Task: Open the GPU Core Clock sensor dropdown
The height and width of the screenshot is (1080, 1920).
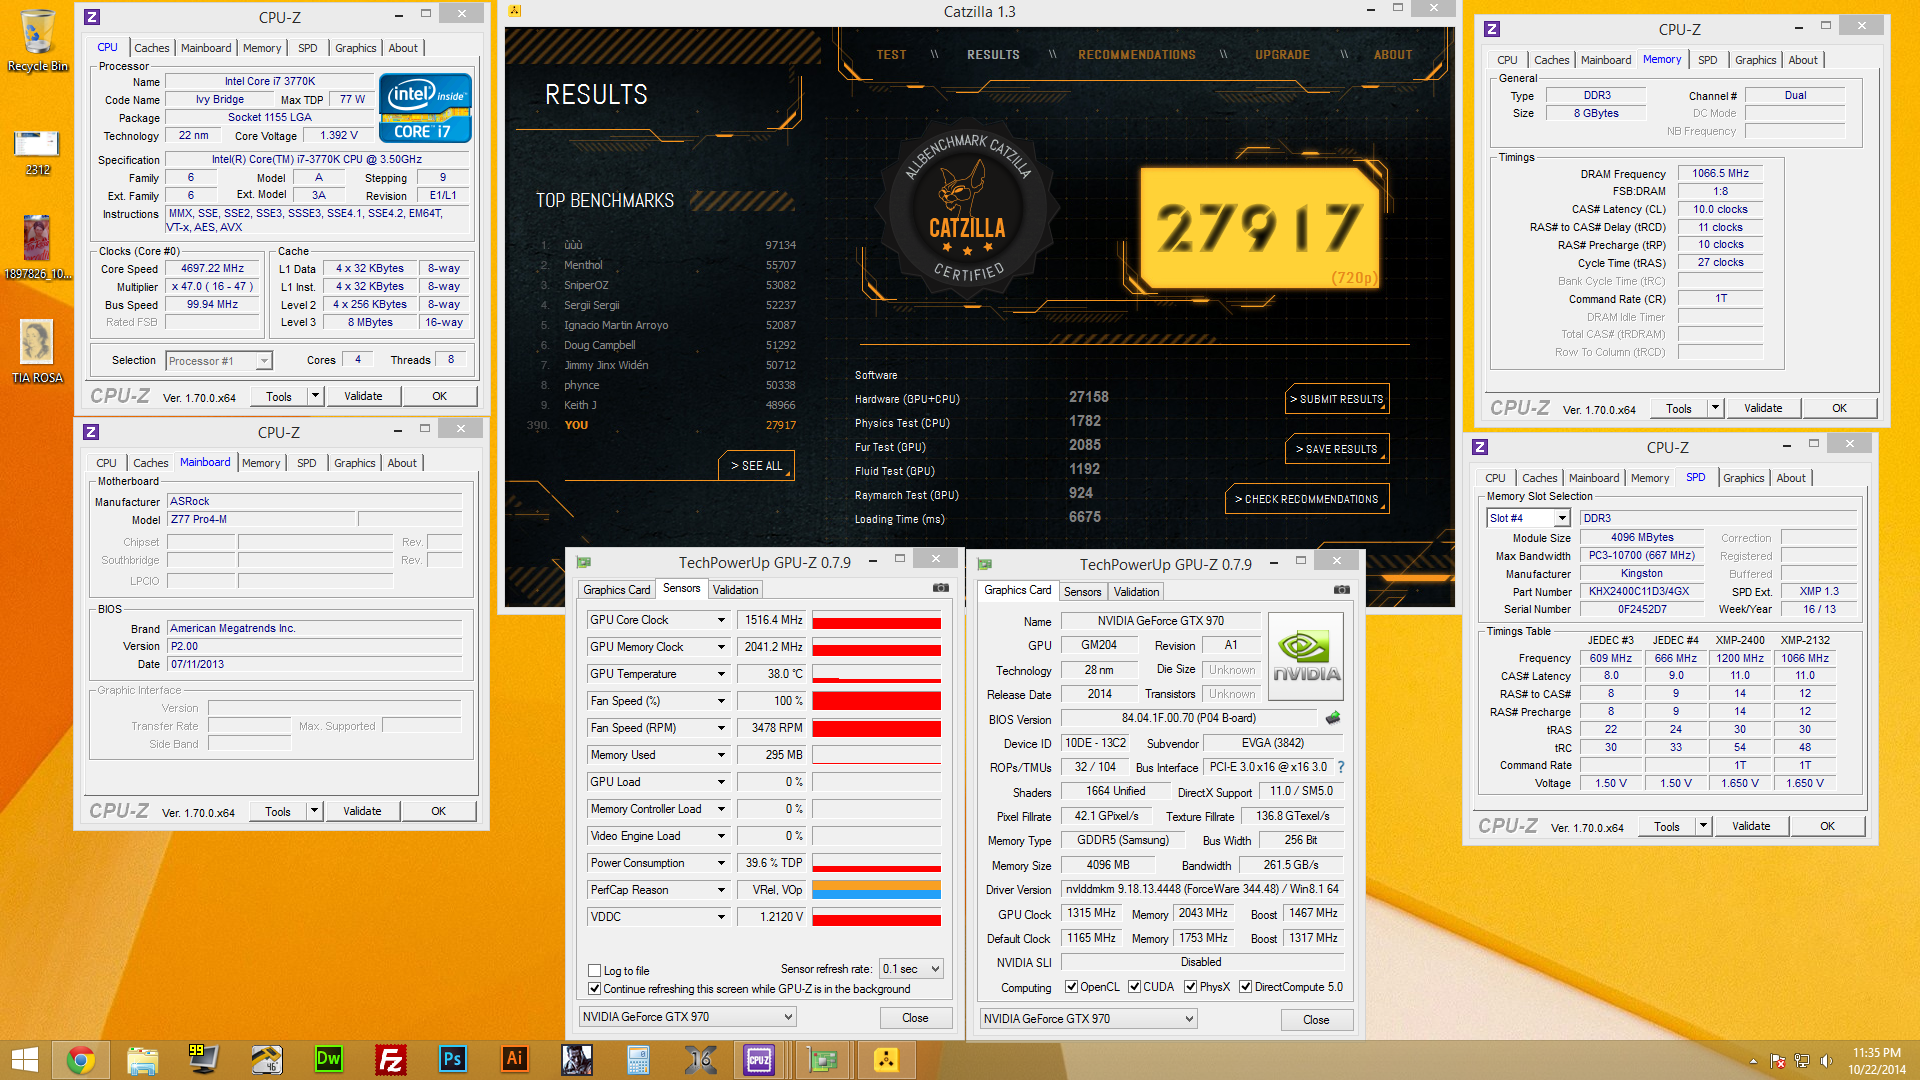Action: point(720,620)
